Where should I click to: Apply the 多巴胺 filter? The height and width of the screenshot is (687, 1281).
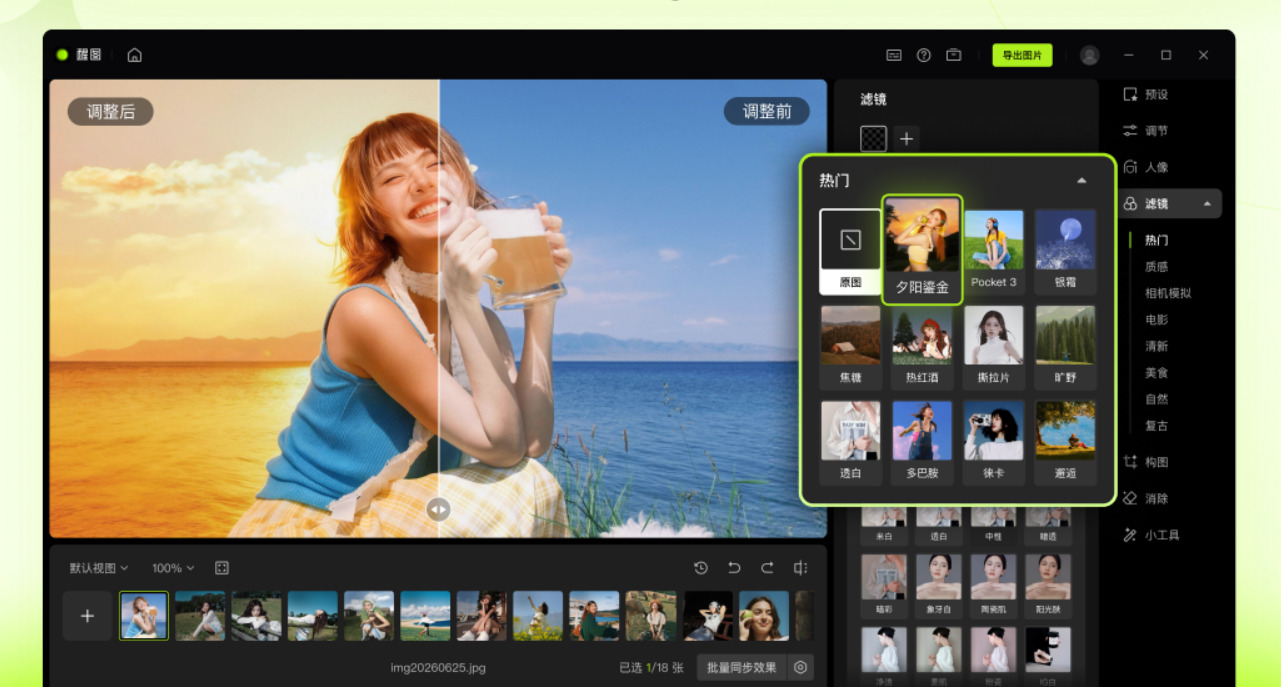pos(922,442)
